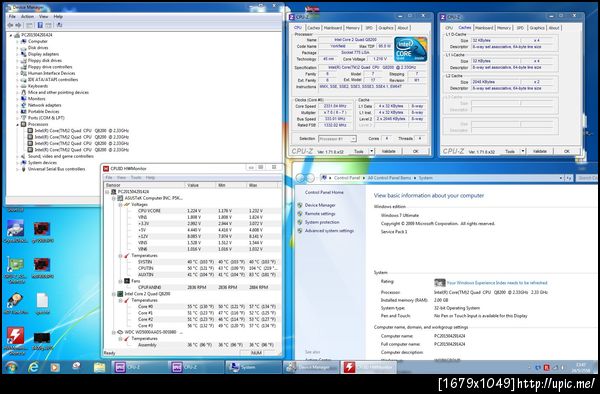
Task: Click the Validate button in left CPU-Z window
Action: coord(389,151)
